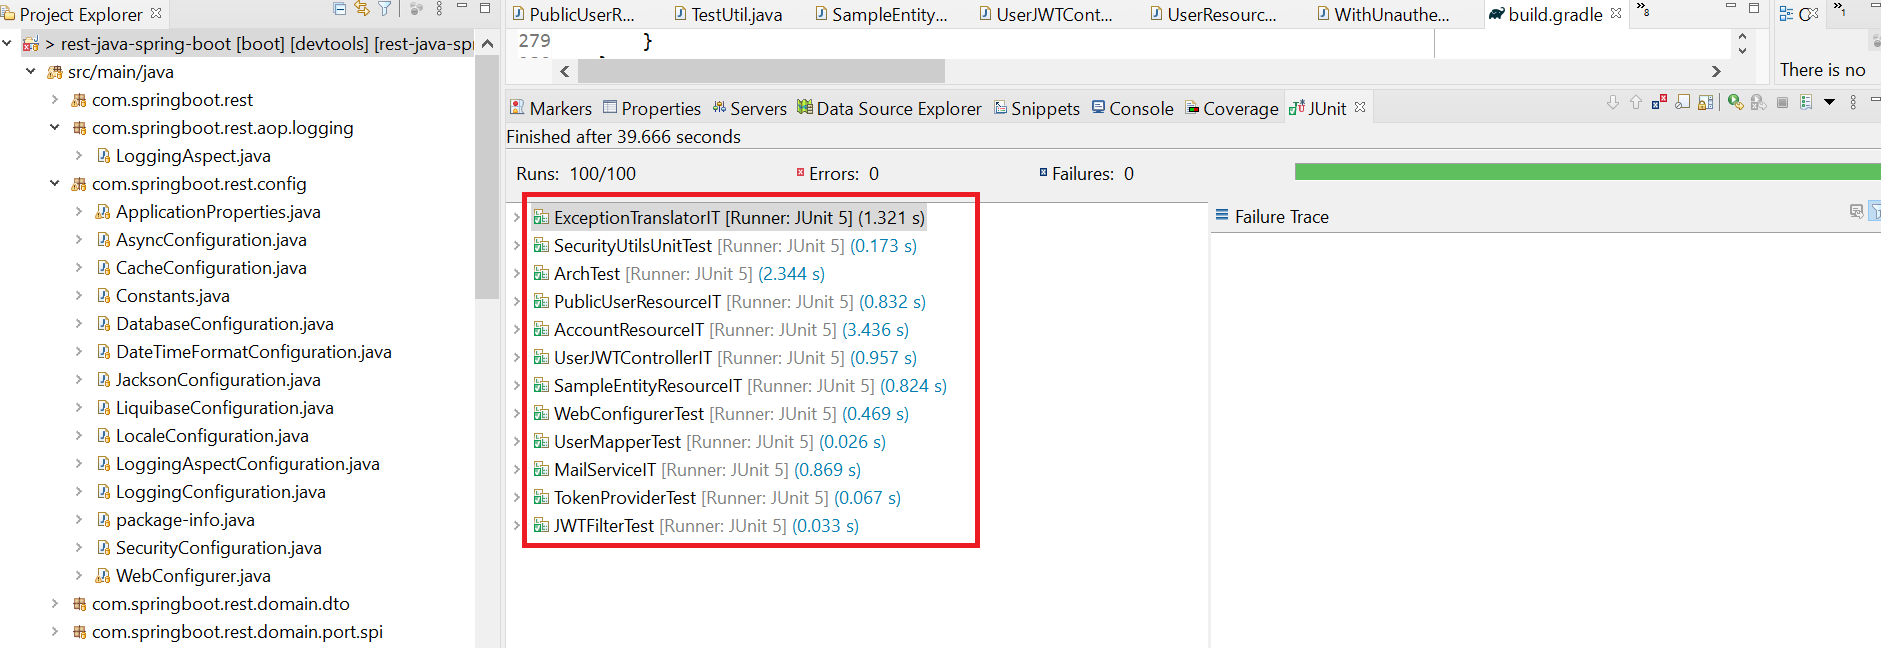The image size is (1881, 648).
Task: Click Collapse All in Project Explorer
Action: coord(339,9)
